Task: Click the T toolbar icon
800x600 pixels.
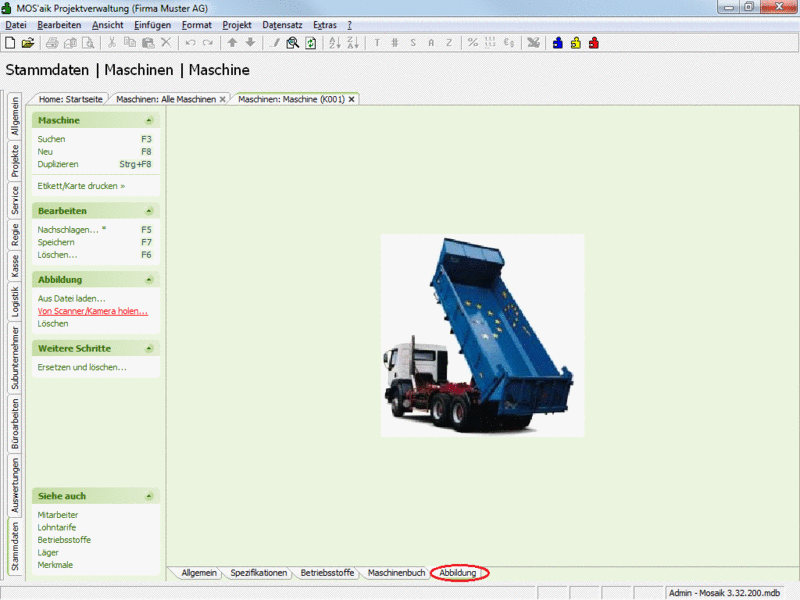Action: coord(377,43)
